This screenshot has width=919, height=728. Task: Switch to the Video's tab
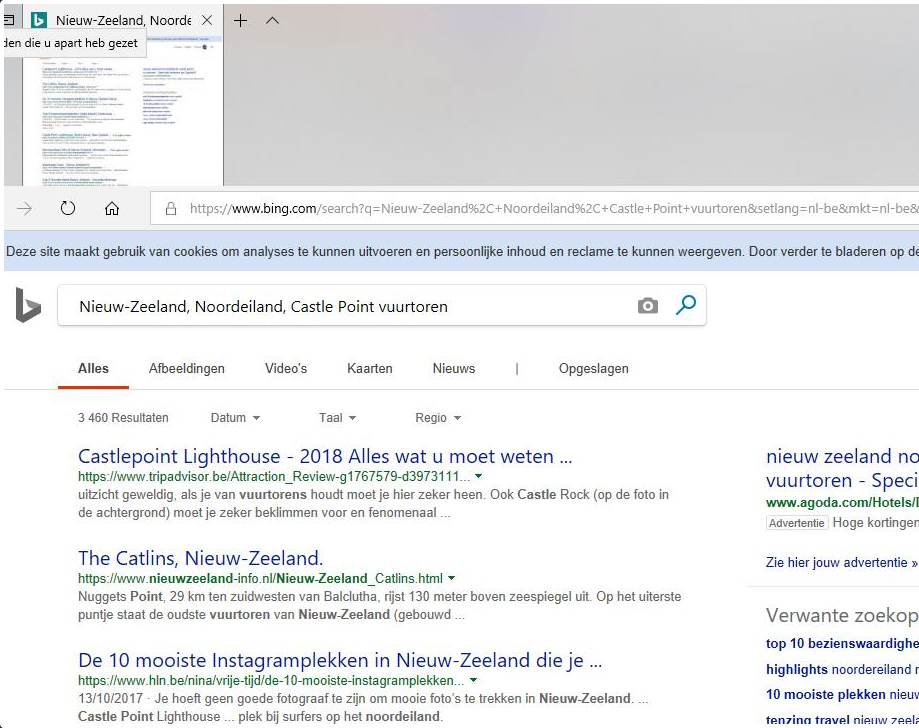[x=286, y=369]
